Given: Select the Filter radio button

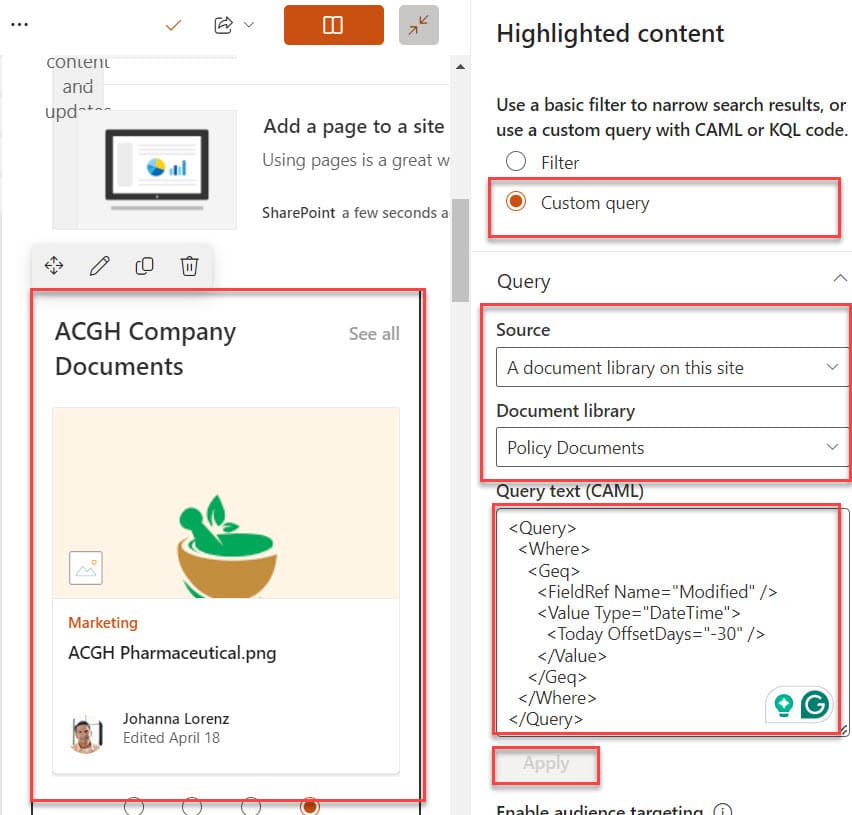Looking at the screenshot, I should [516, 161].
